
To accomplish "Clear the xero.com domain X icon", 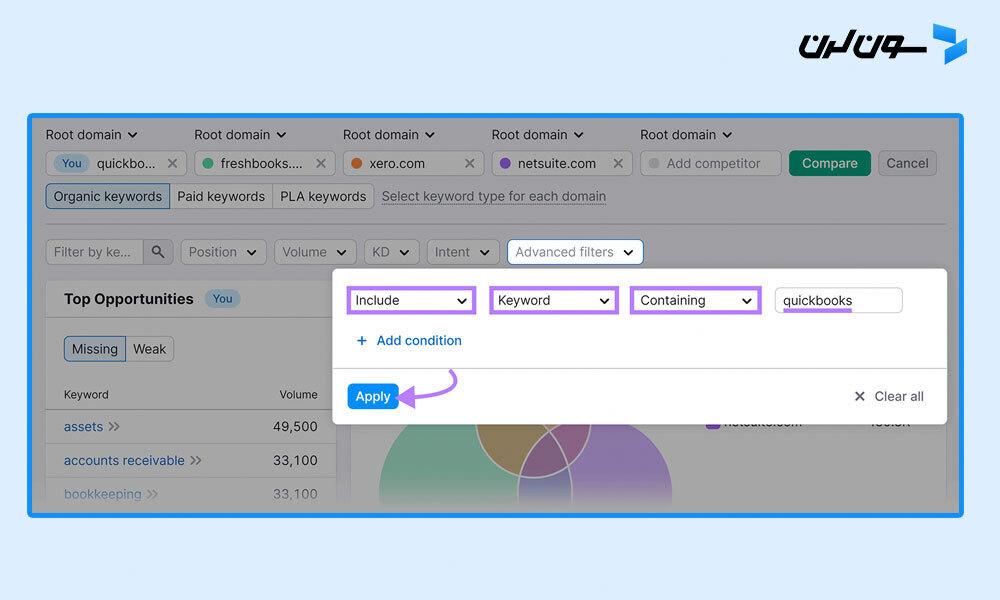I will [469, 163].
